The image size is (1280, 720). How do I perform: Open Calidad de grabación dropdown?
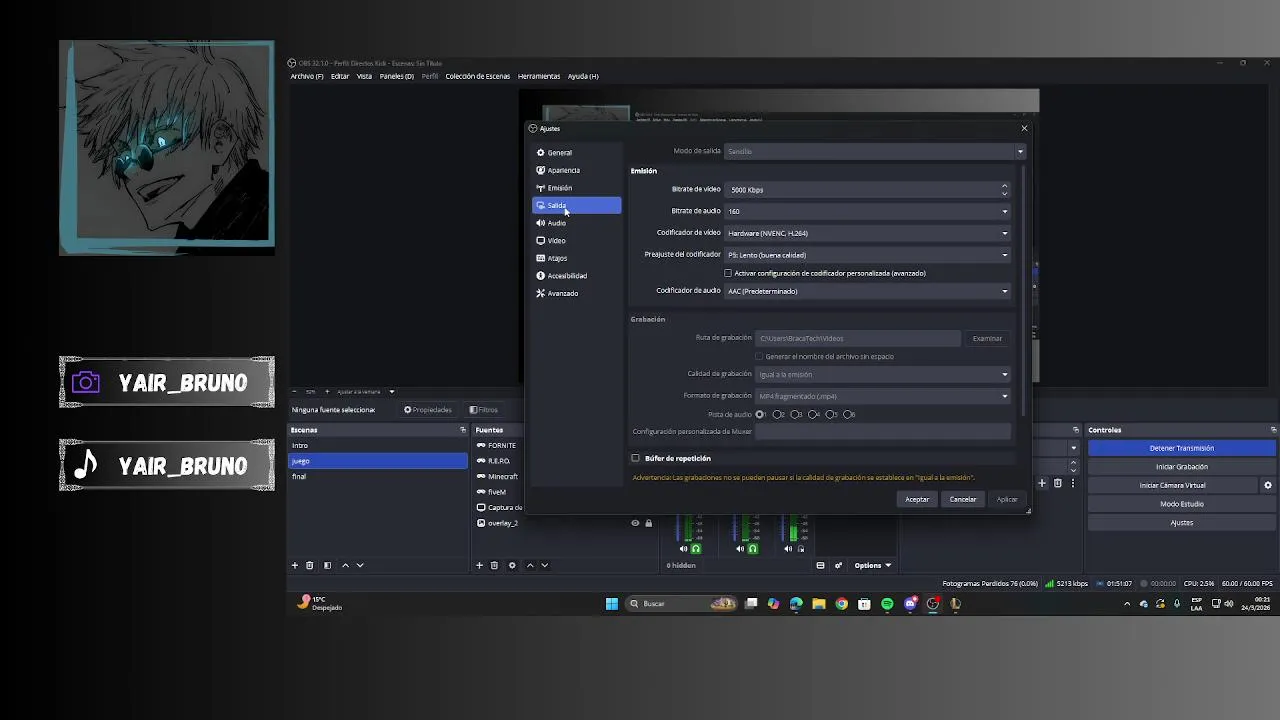pyautogui.click(x=883, y=374)
